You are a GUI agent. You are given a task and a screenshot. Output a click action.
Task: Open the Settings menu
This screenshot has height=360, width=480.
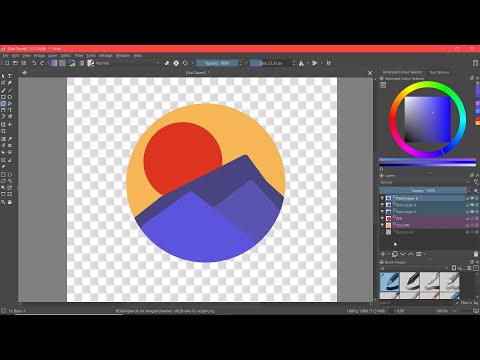tap(106, 55)
